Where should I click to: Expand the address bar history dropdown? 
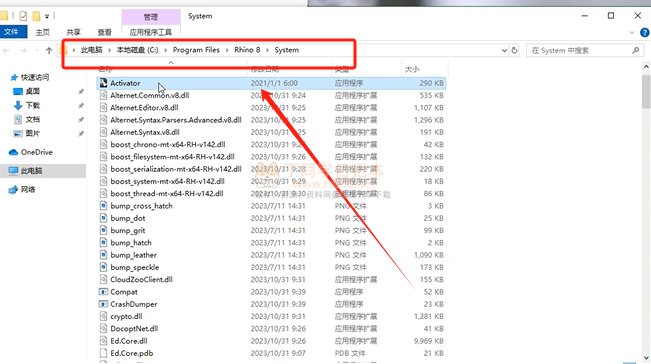pos(504,50)
